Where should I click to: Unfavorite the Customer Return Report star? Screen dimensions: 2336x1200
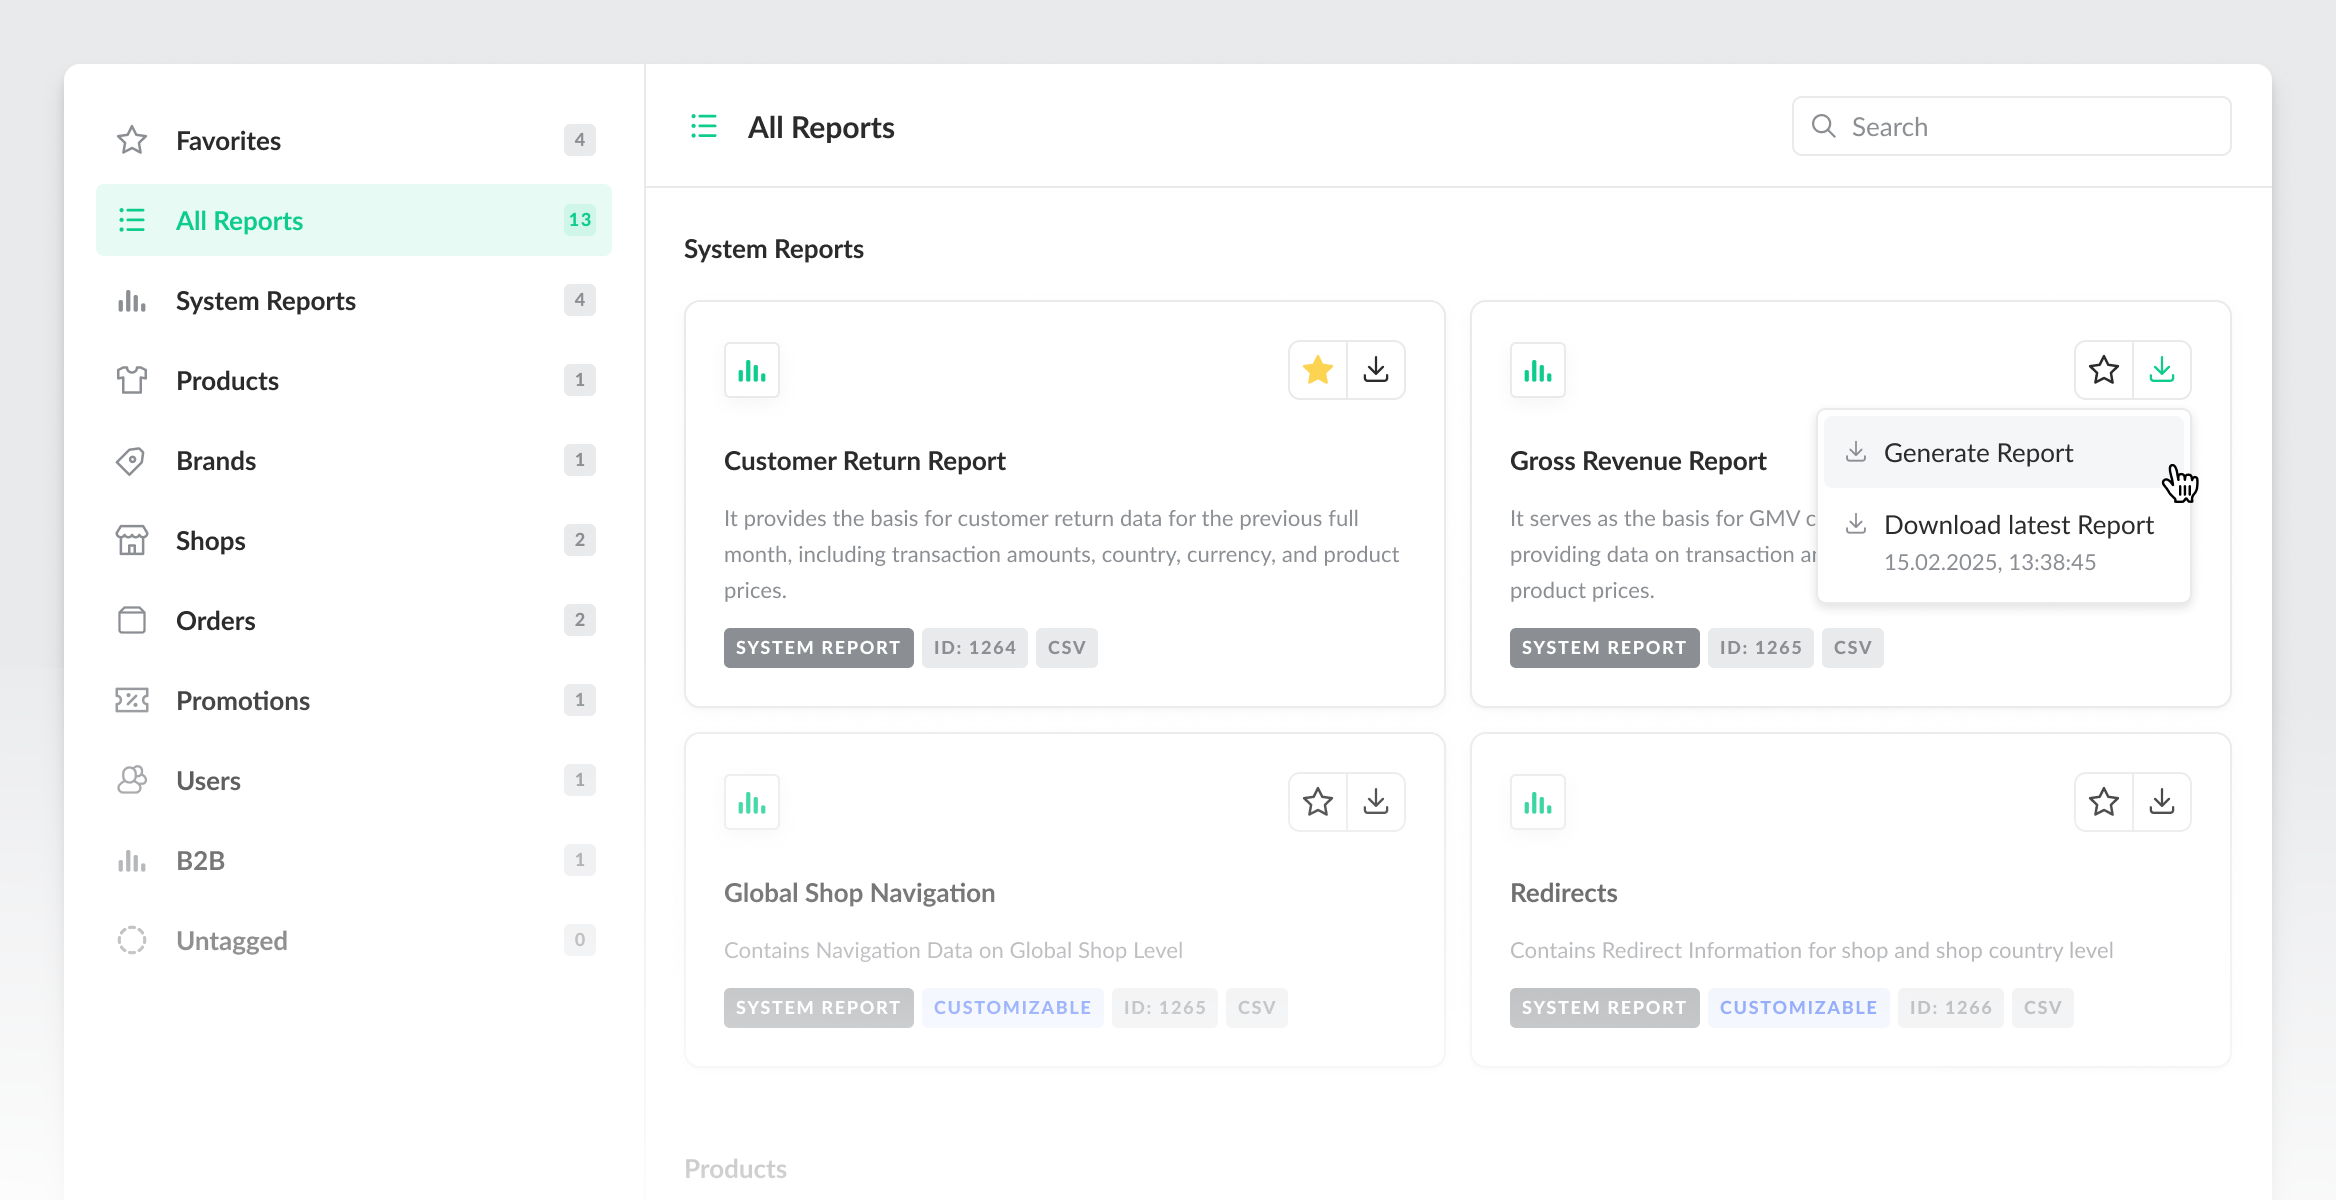(x=1318, y=370)
